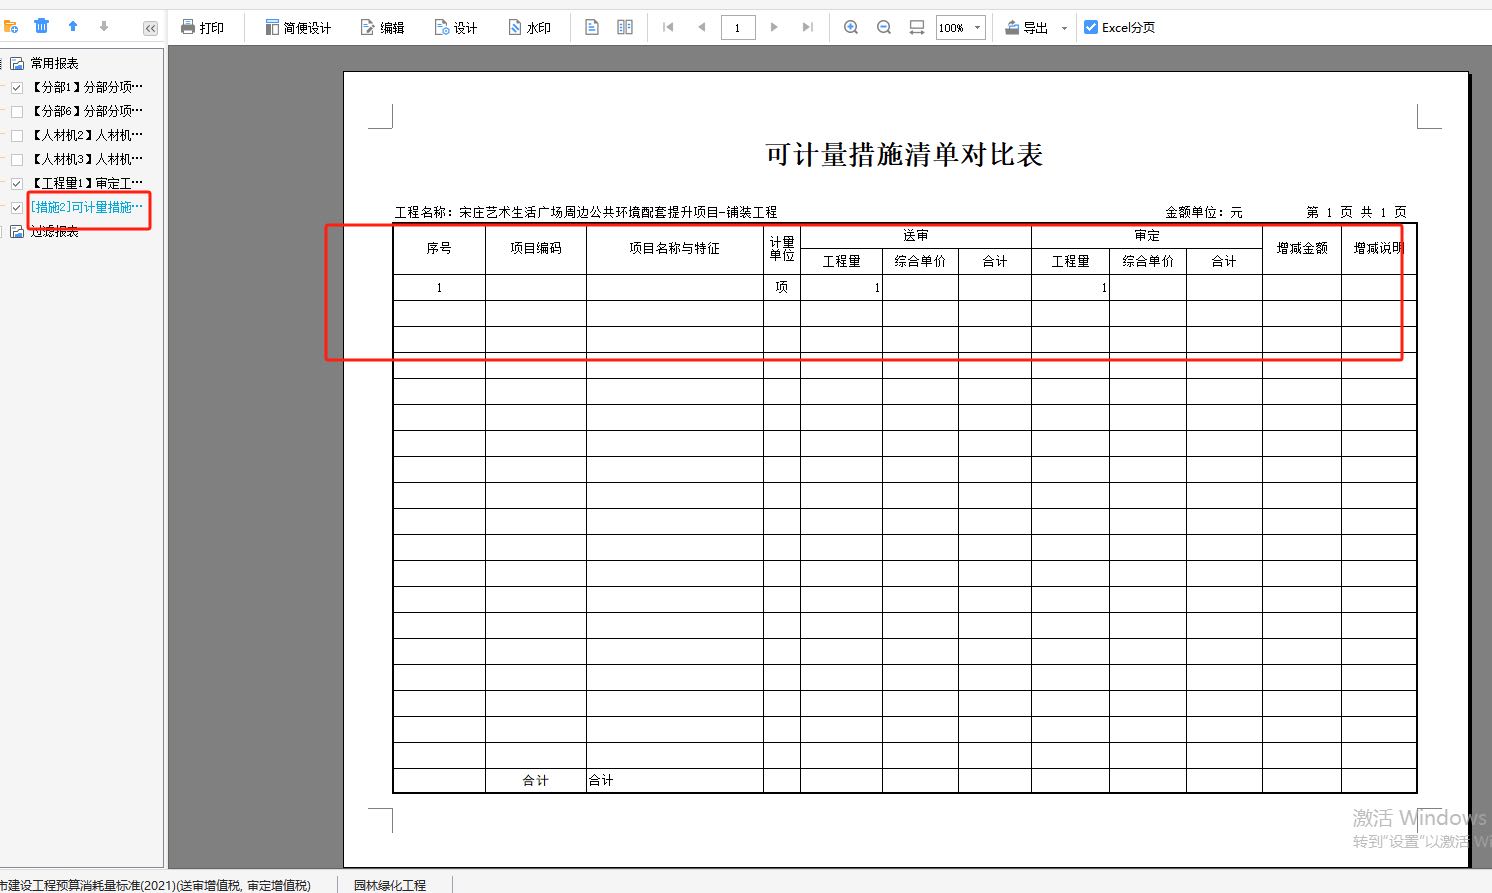The height and width of the screenshot is (893, 1492).
Task: Toggle checkbox for 【人材机3】人材机
Action: point(17,159)
